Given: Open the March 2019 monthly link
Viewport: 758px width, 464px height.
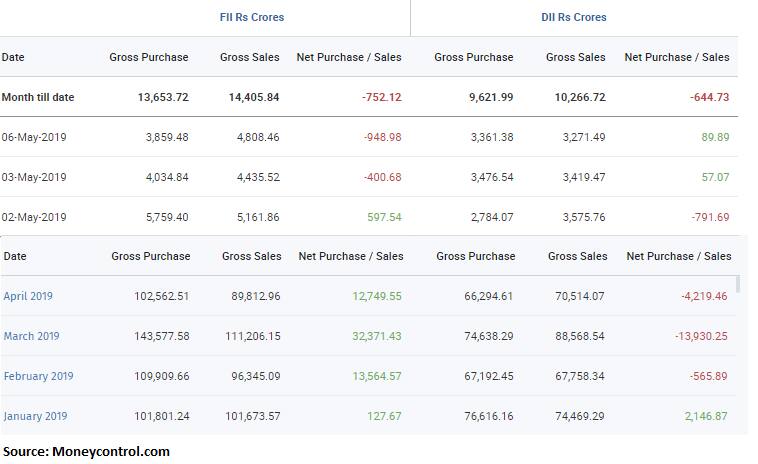Looking at the screenshot, I should [31, 336].
